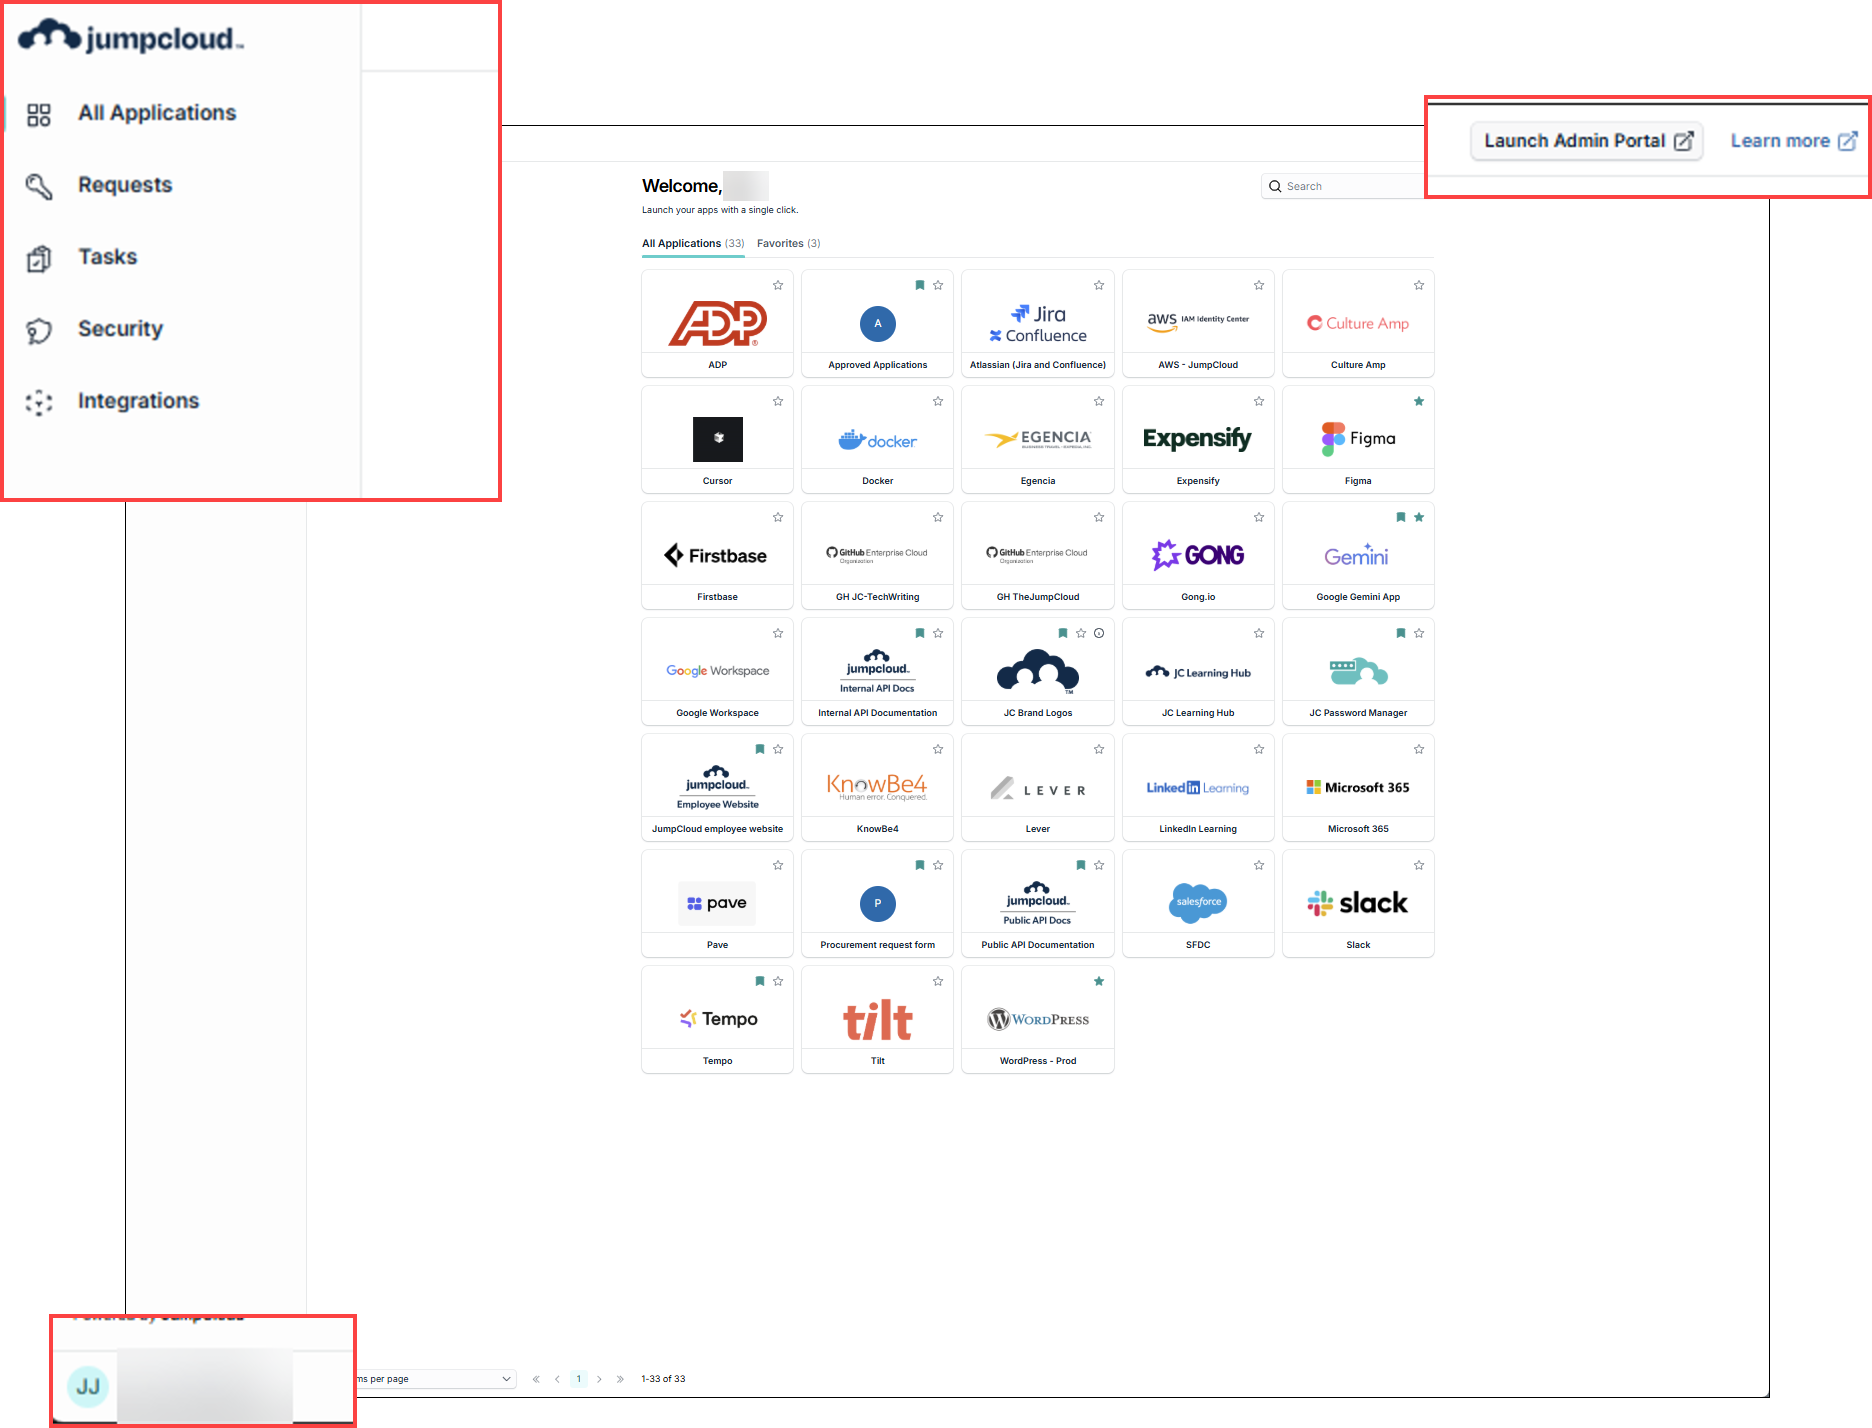This screenshot has width=1872, height=1428.
Task: Open the Pave application
Action: (717, 903)
